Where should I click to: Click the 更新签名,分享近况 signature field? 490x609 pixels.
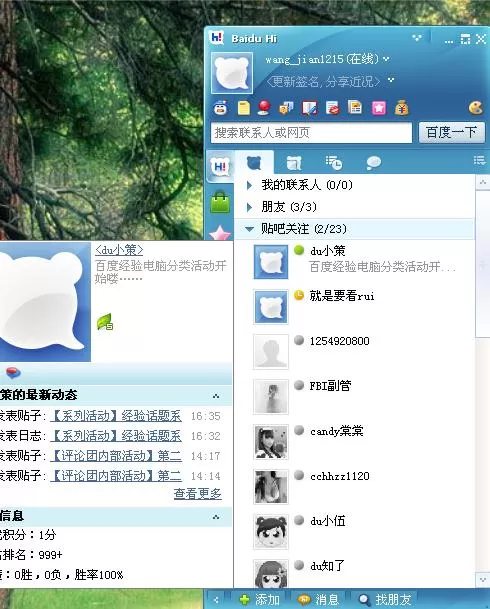323,81
